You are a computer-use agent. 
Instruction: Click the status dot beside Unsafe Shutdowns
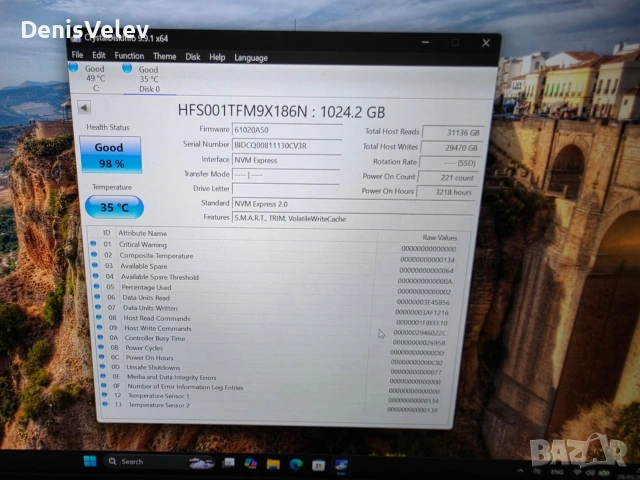click(x=102, y=367)
